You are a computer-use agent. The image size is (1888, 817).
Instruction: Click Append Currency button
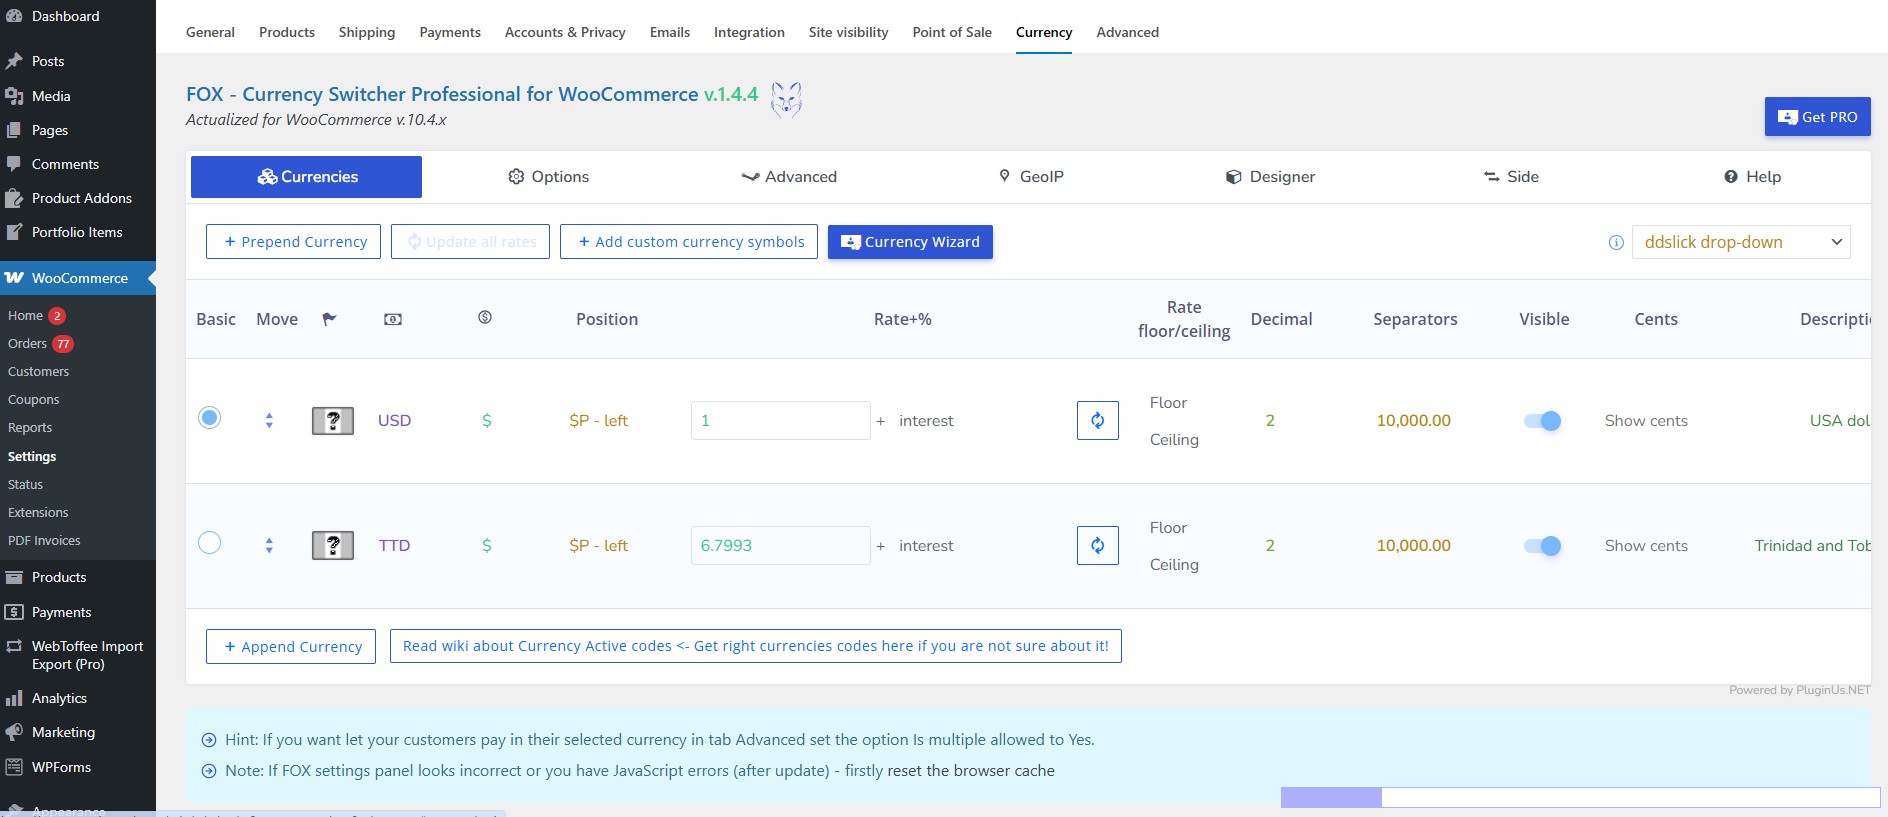point(291,647)
